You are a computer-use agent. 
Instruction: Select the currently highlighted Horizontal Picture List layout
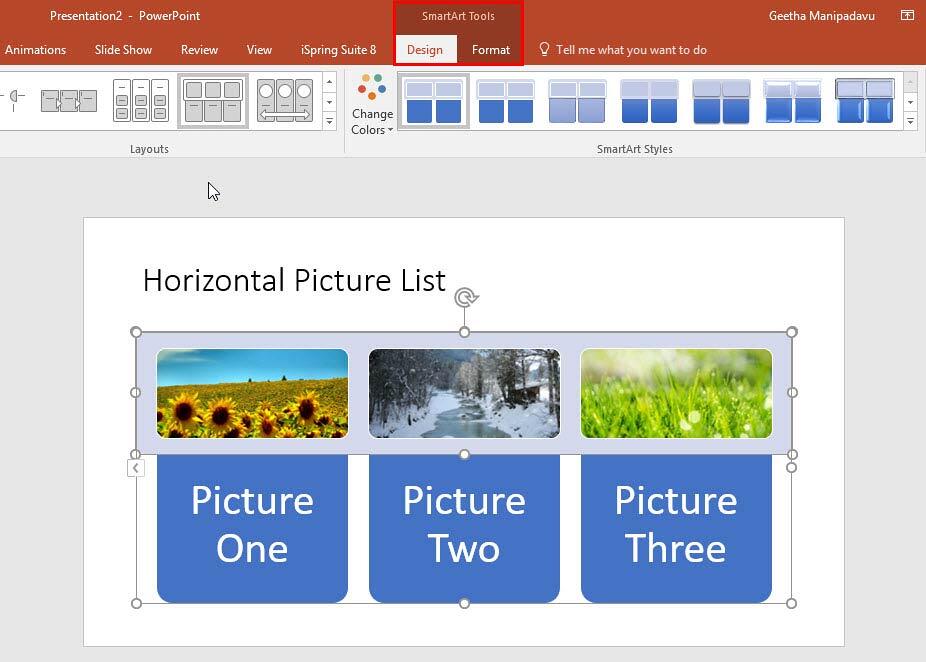(213, 99)
